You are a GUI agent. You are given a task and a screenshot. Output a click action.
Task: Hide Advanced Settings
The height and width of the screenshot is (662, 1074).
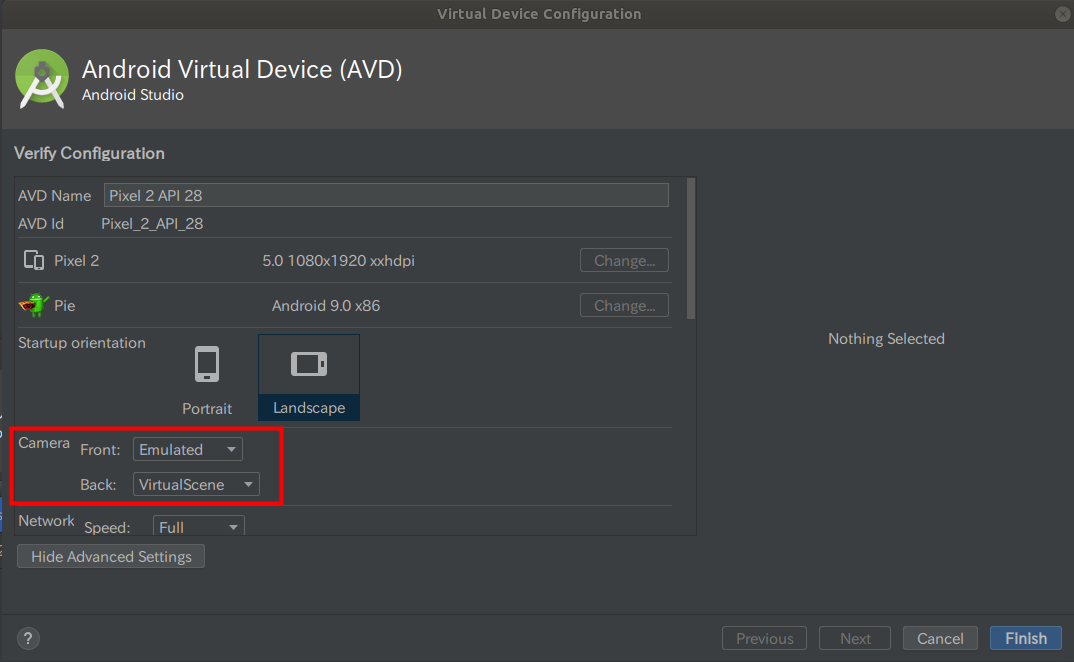(111, 556)
